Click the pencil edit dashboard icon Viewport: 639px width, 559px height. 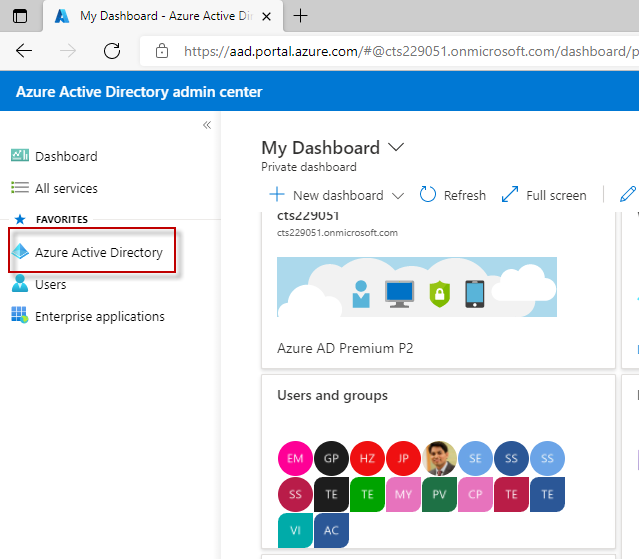(x=629, y=194)
